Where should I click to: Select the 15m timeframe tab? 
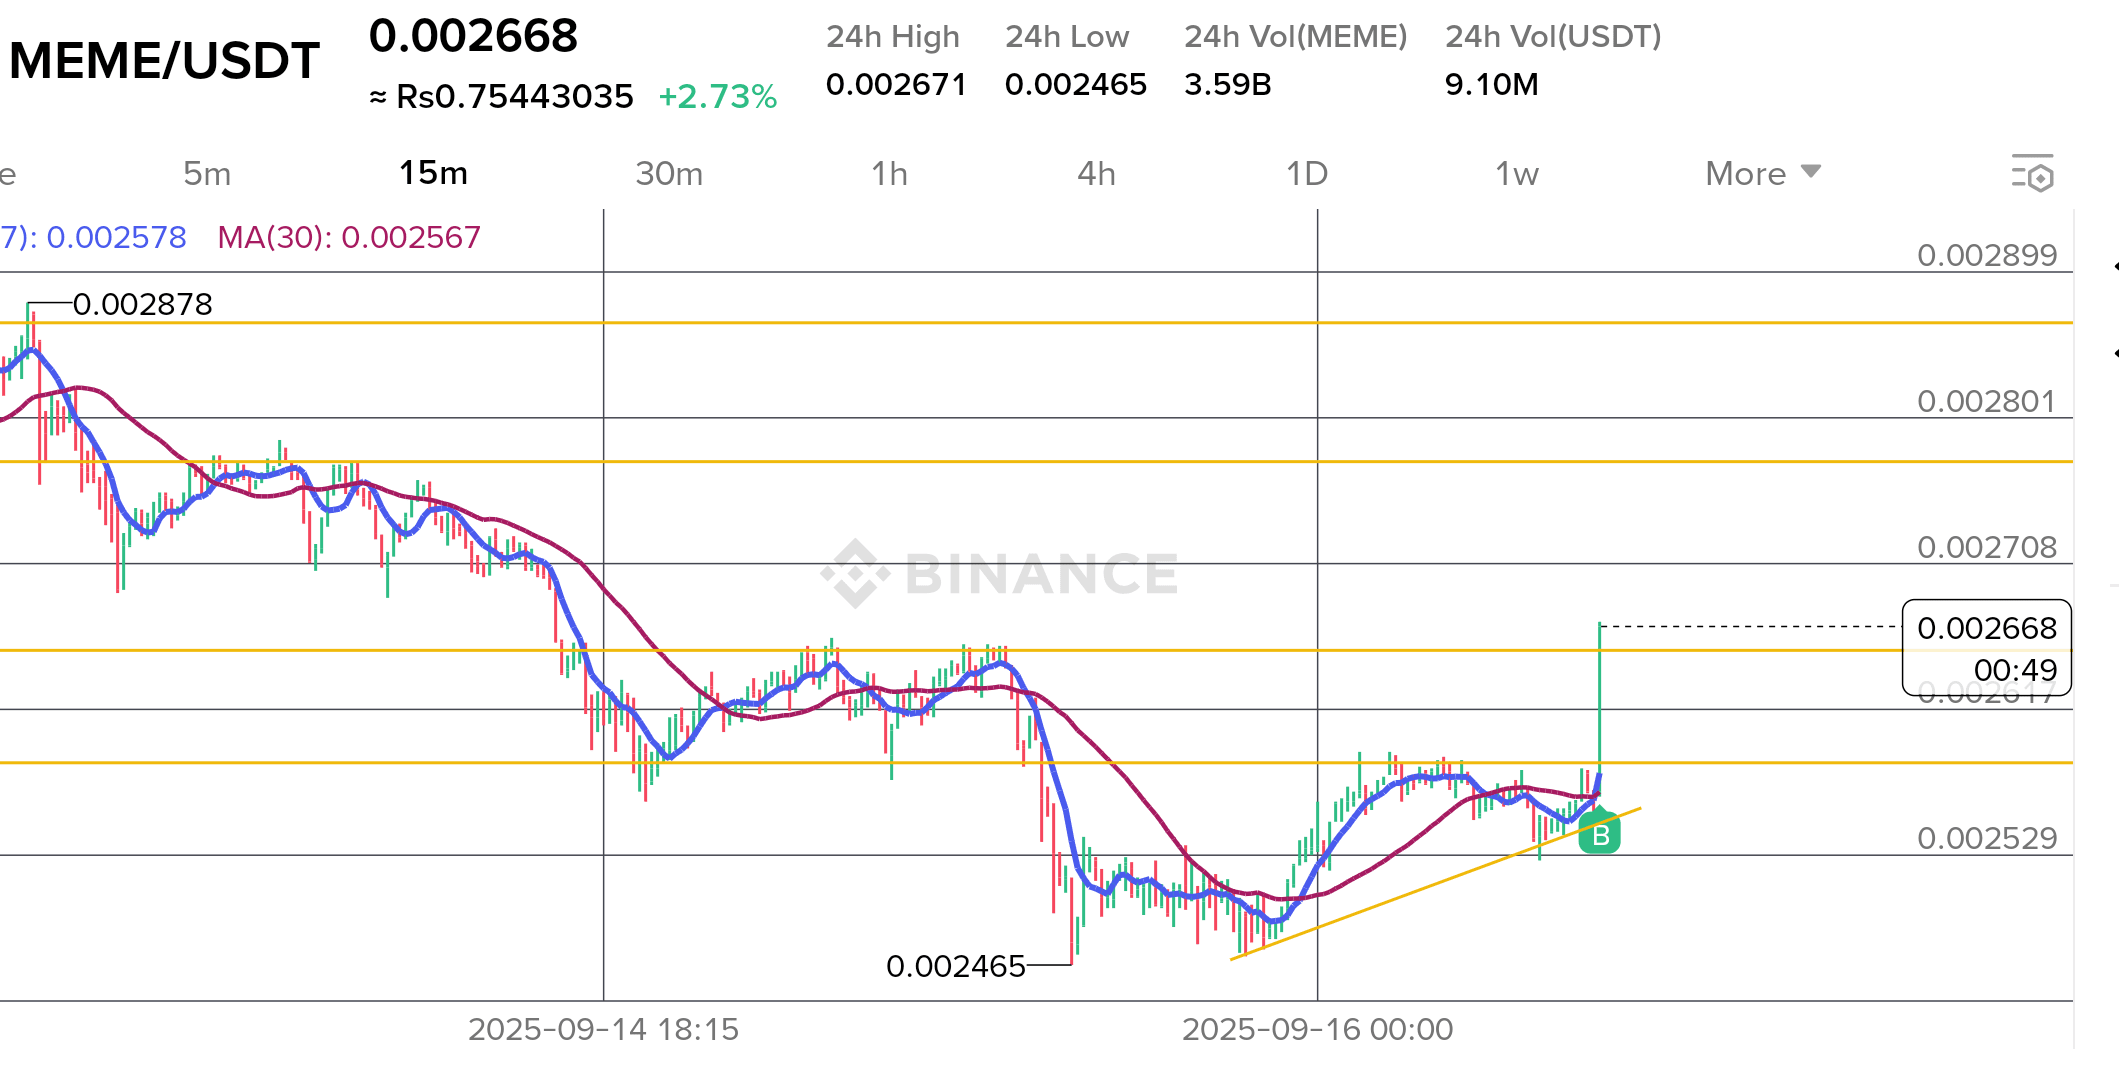[x=433, y=174]
